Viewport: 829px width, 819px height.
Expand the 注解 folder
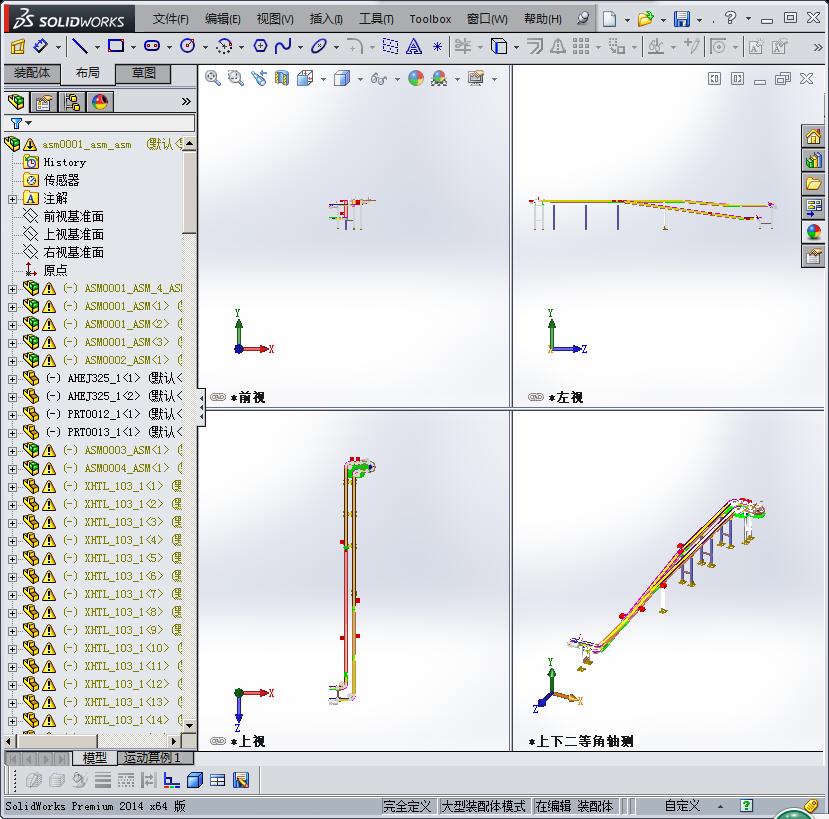click(x=12, y=199)
